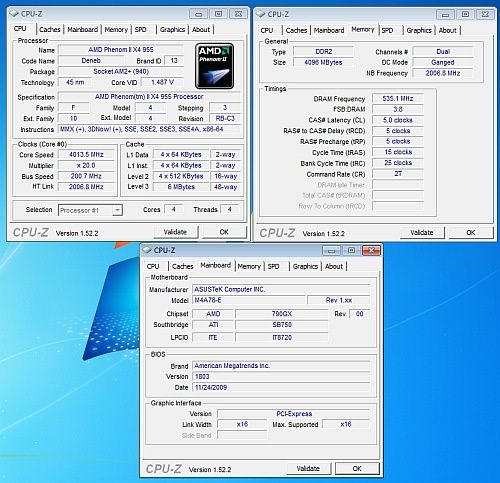Image resolution: width=500 pixels, height=483 pixels.
Task: Select SPD tab in Mainboard window
Action: 274,266
